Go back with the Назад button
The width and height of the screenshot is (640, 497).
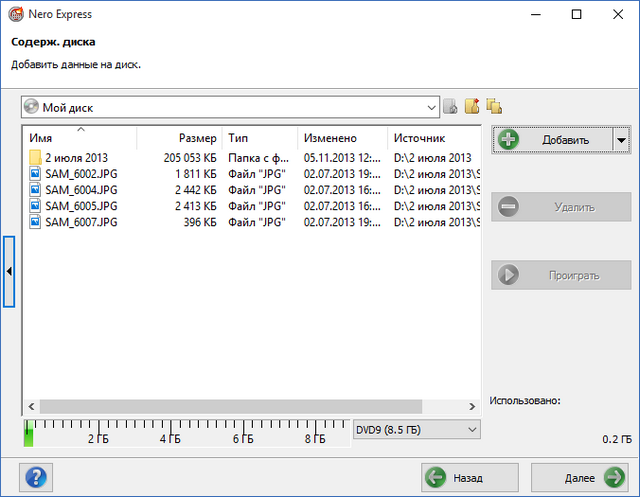[470, 477]
